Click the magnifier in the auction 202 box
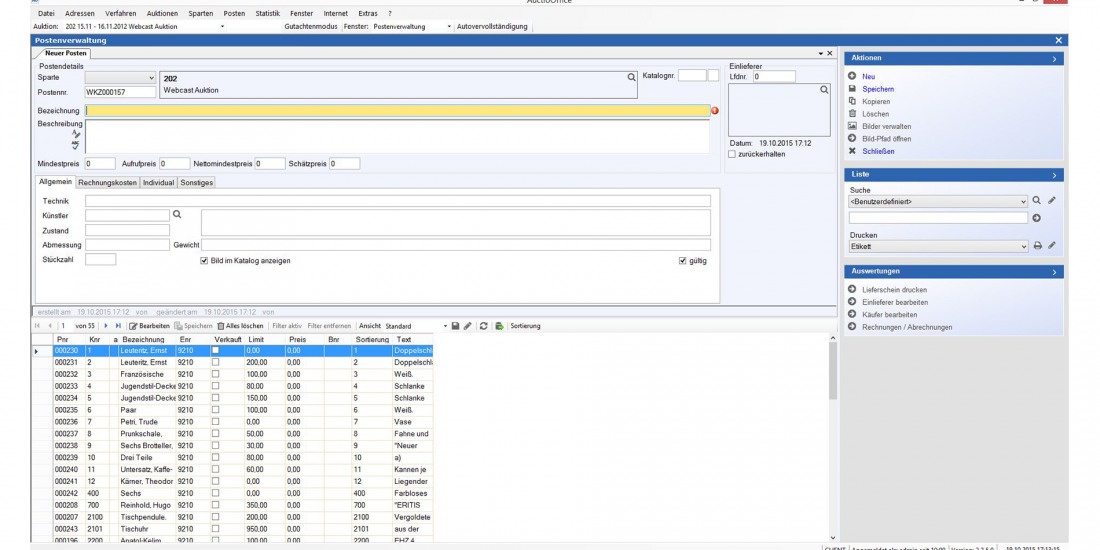Viewport: 1100px width, 550px height. [631, 78]
